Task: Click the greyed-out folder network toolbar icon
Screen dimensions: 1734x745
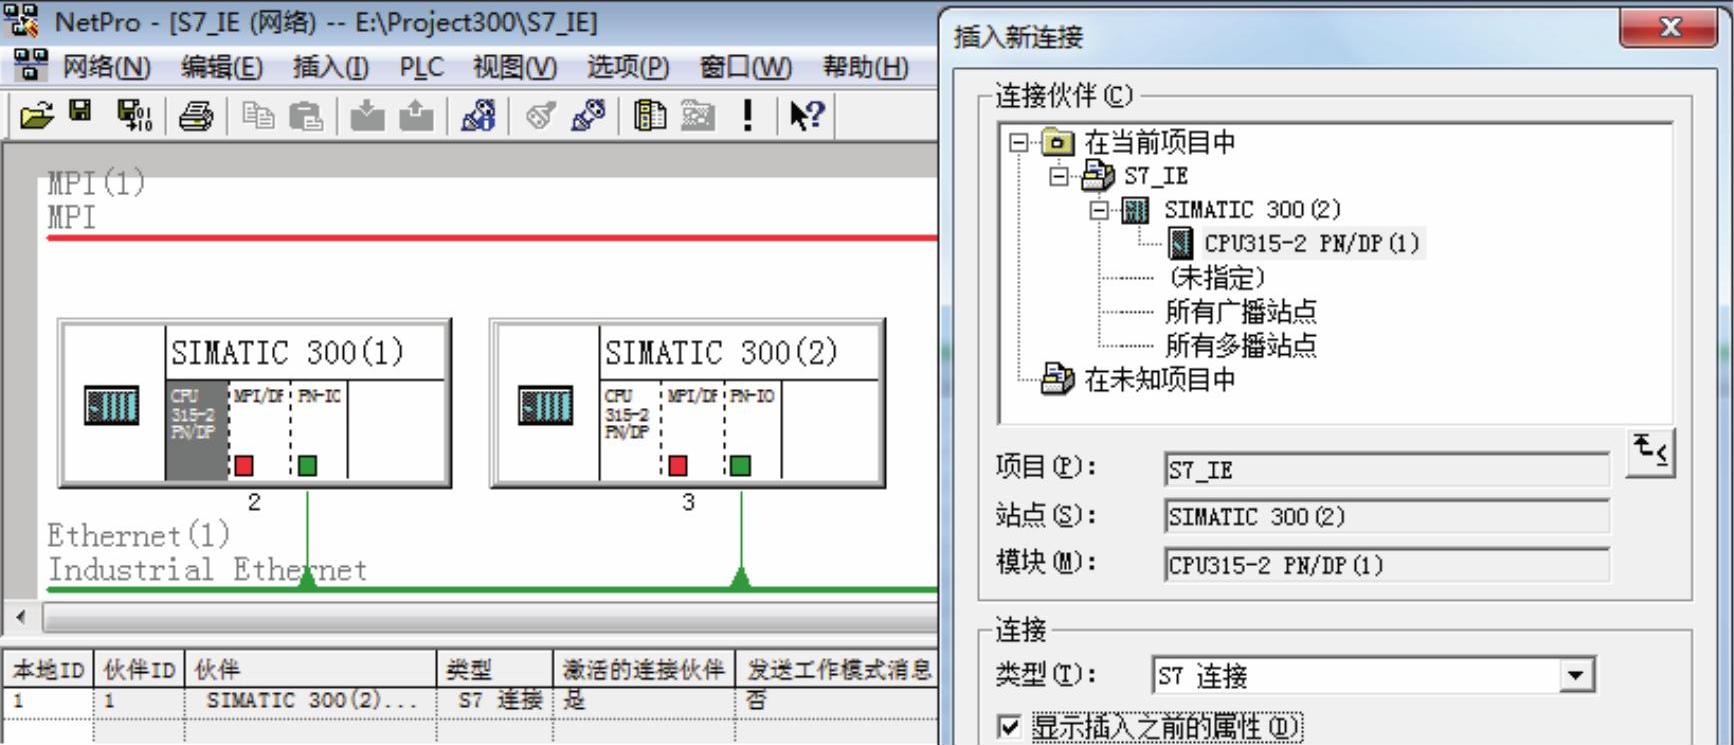Action: point(698,116)
